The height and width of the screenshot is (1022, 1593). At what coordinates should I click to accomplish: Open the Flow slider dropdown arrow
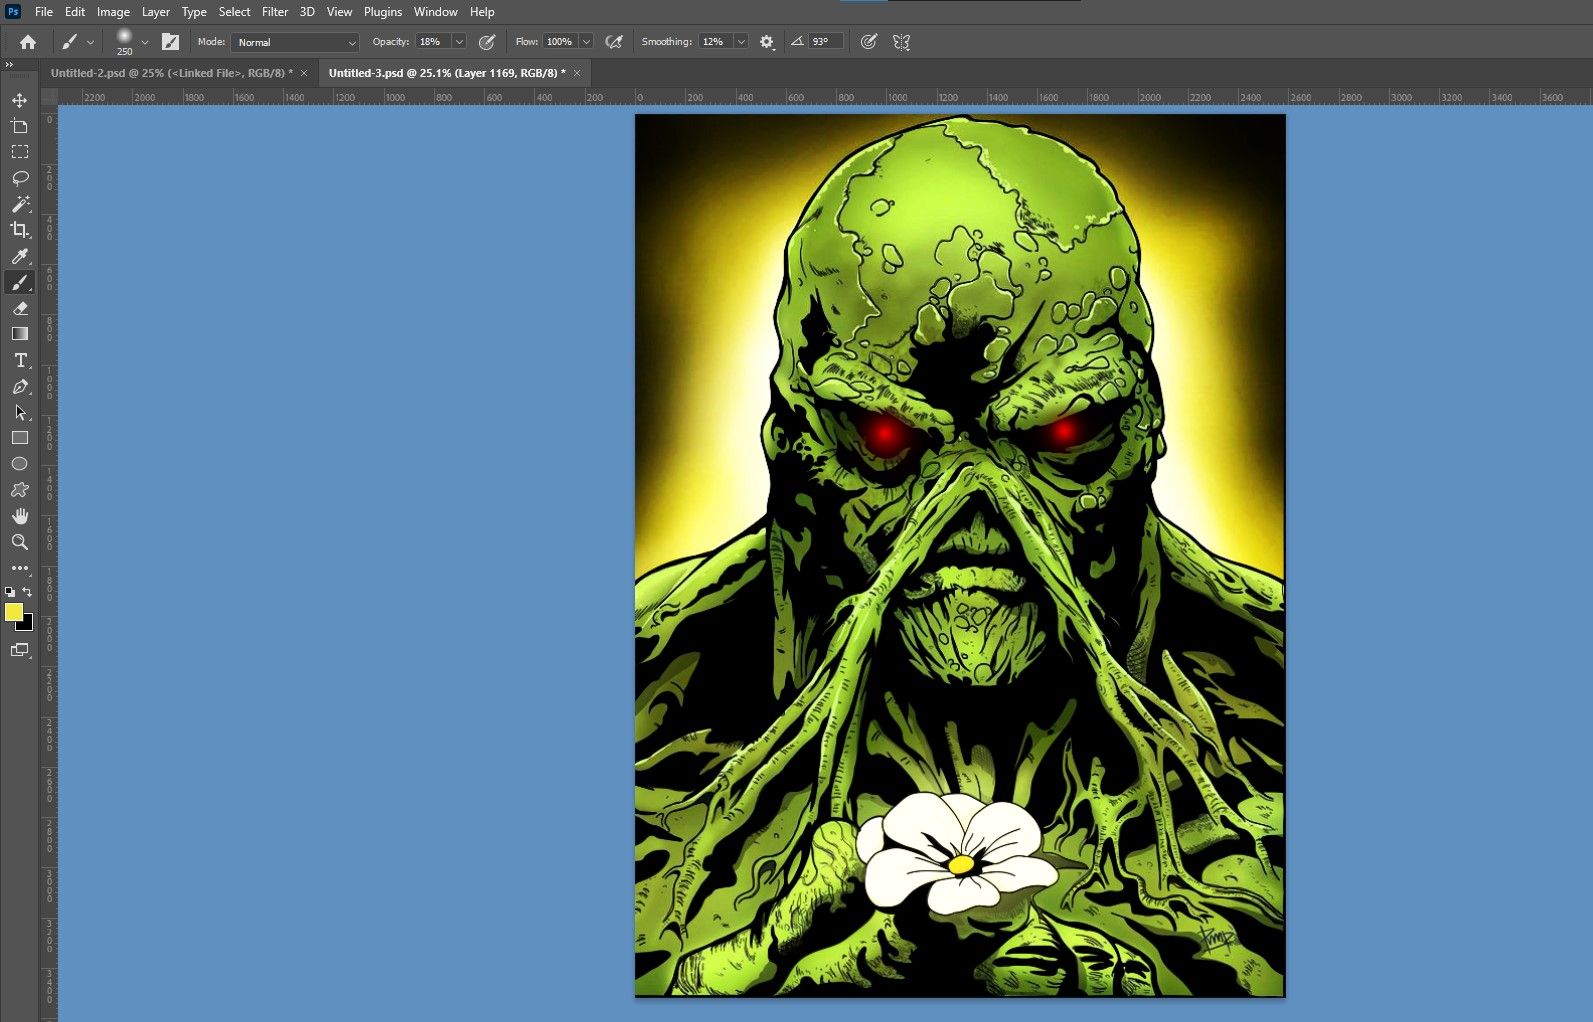tap(586, 42)
